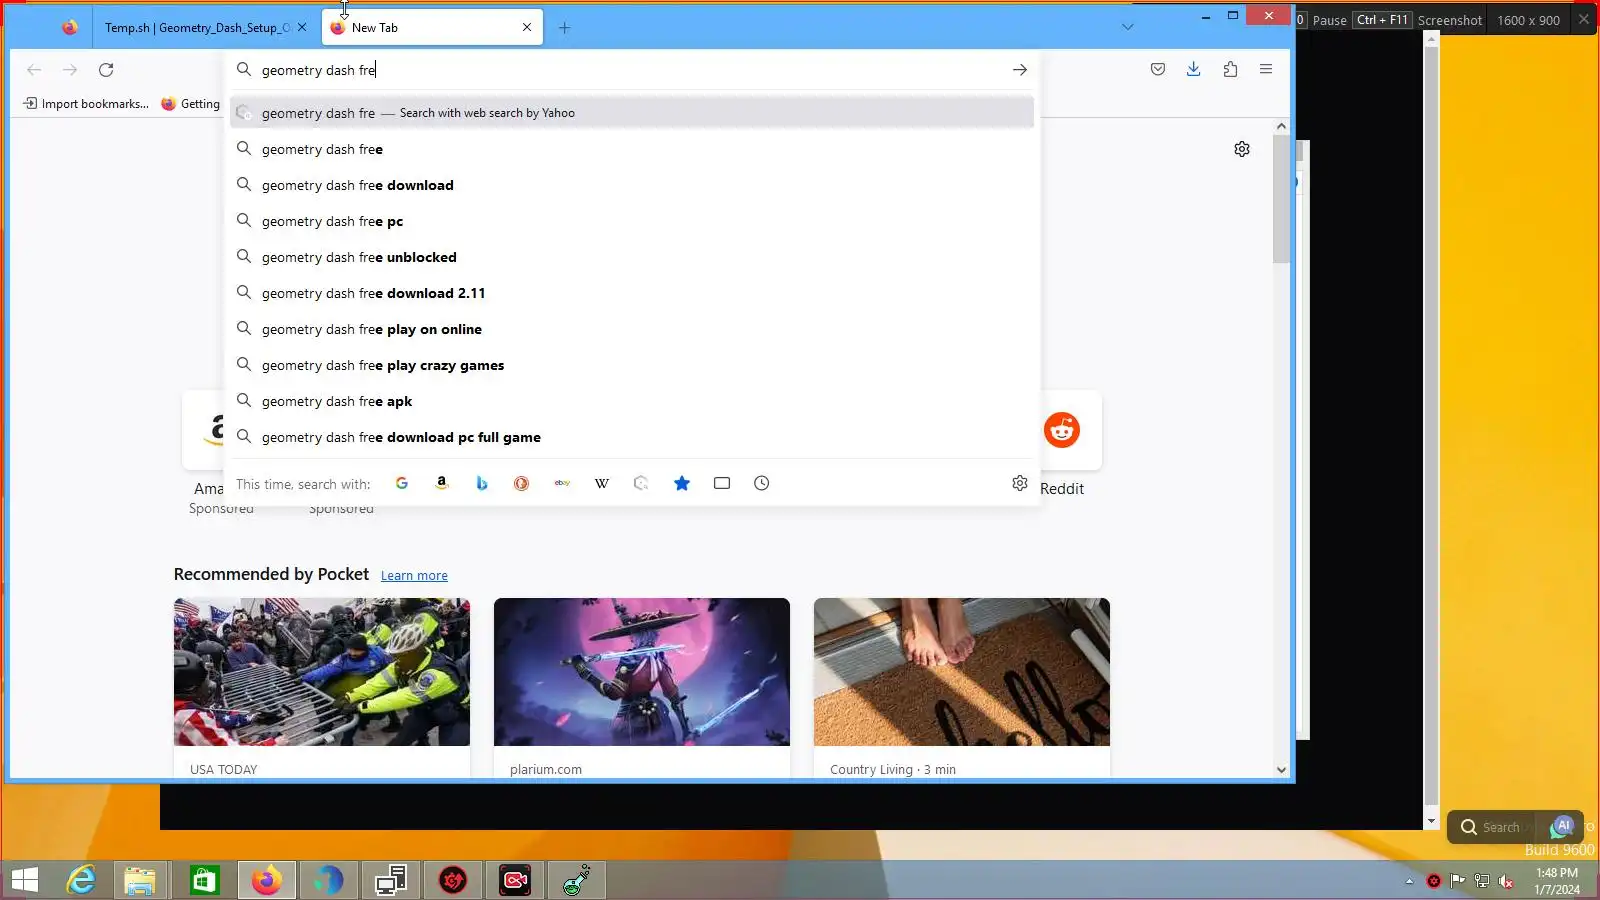Choose suggestion 'geometry dash free download'
Viewport: 1600px width, 900px height.
(x=632, y=185)
